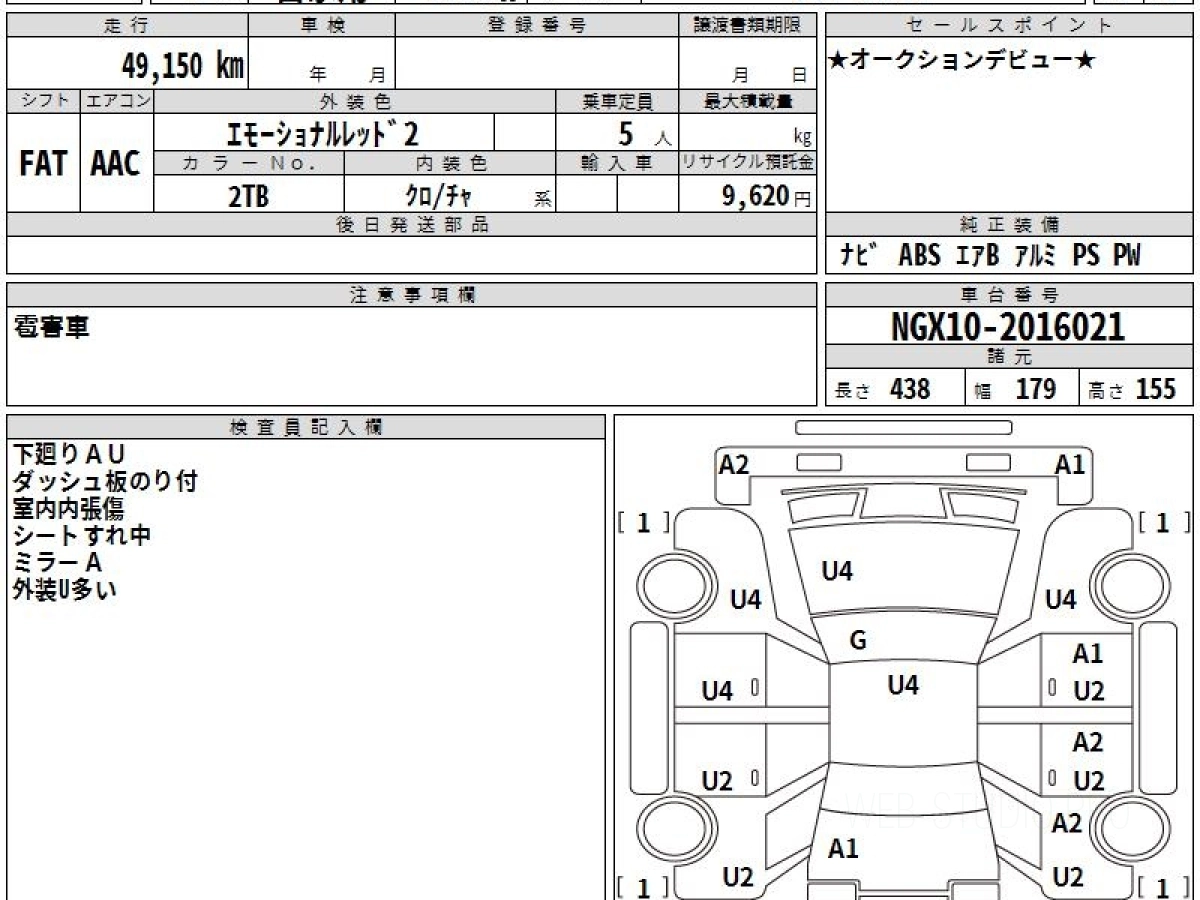Select inspector note ダッシュ板のり付

point(105,482)
